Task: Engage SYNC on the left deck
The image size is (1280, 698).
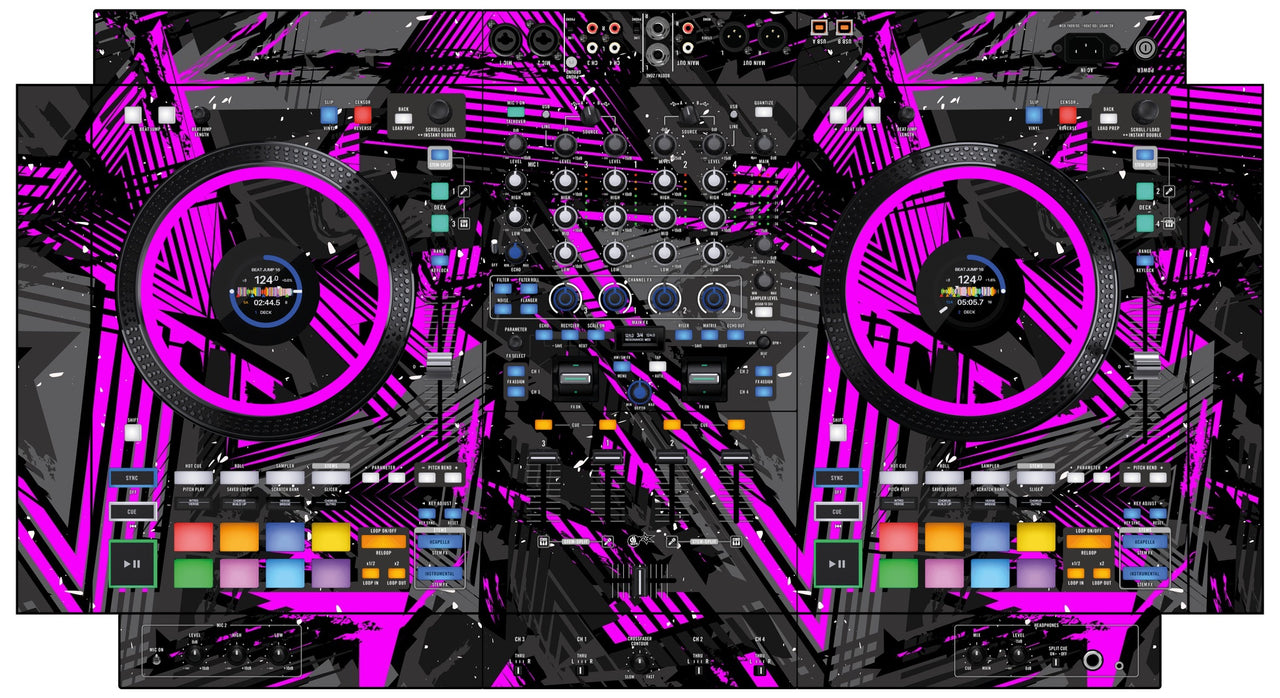Action: tap(133, 478)
